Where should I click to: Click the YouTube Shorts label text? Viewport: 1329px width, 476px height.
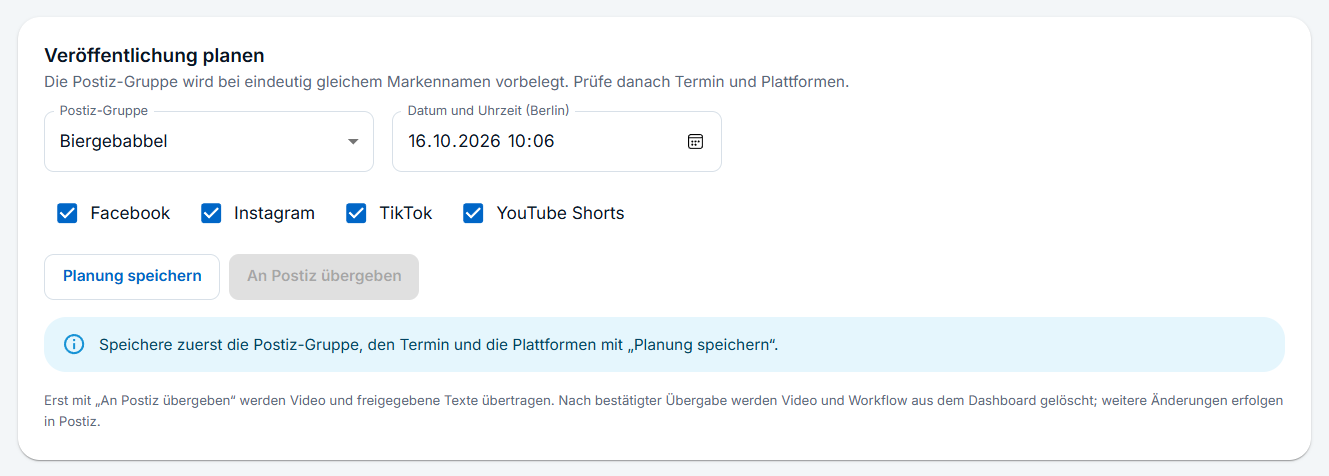coord(560,213)
